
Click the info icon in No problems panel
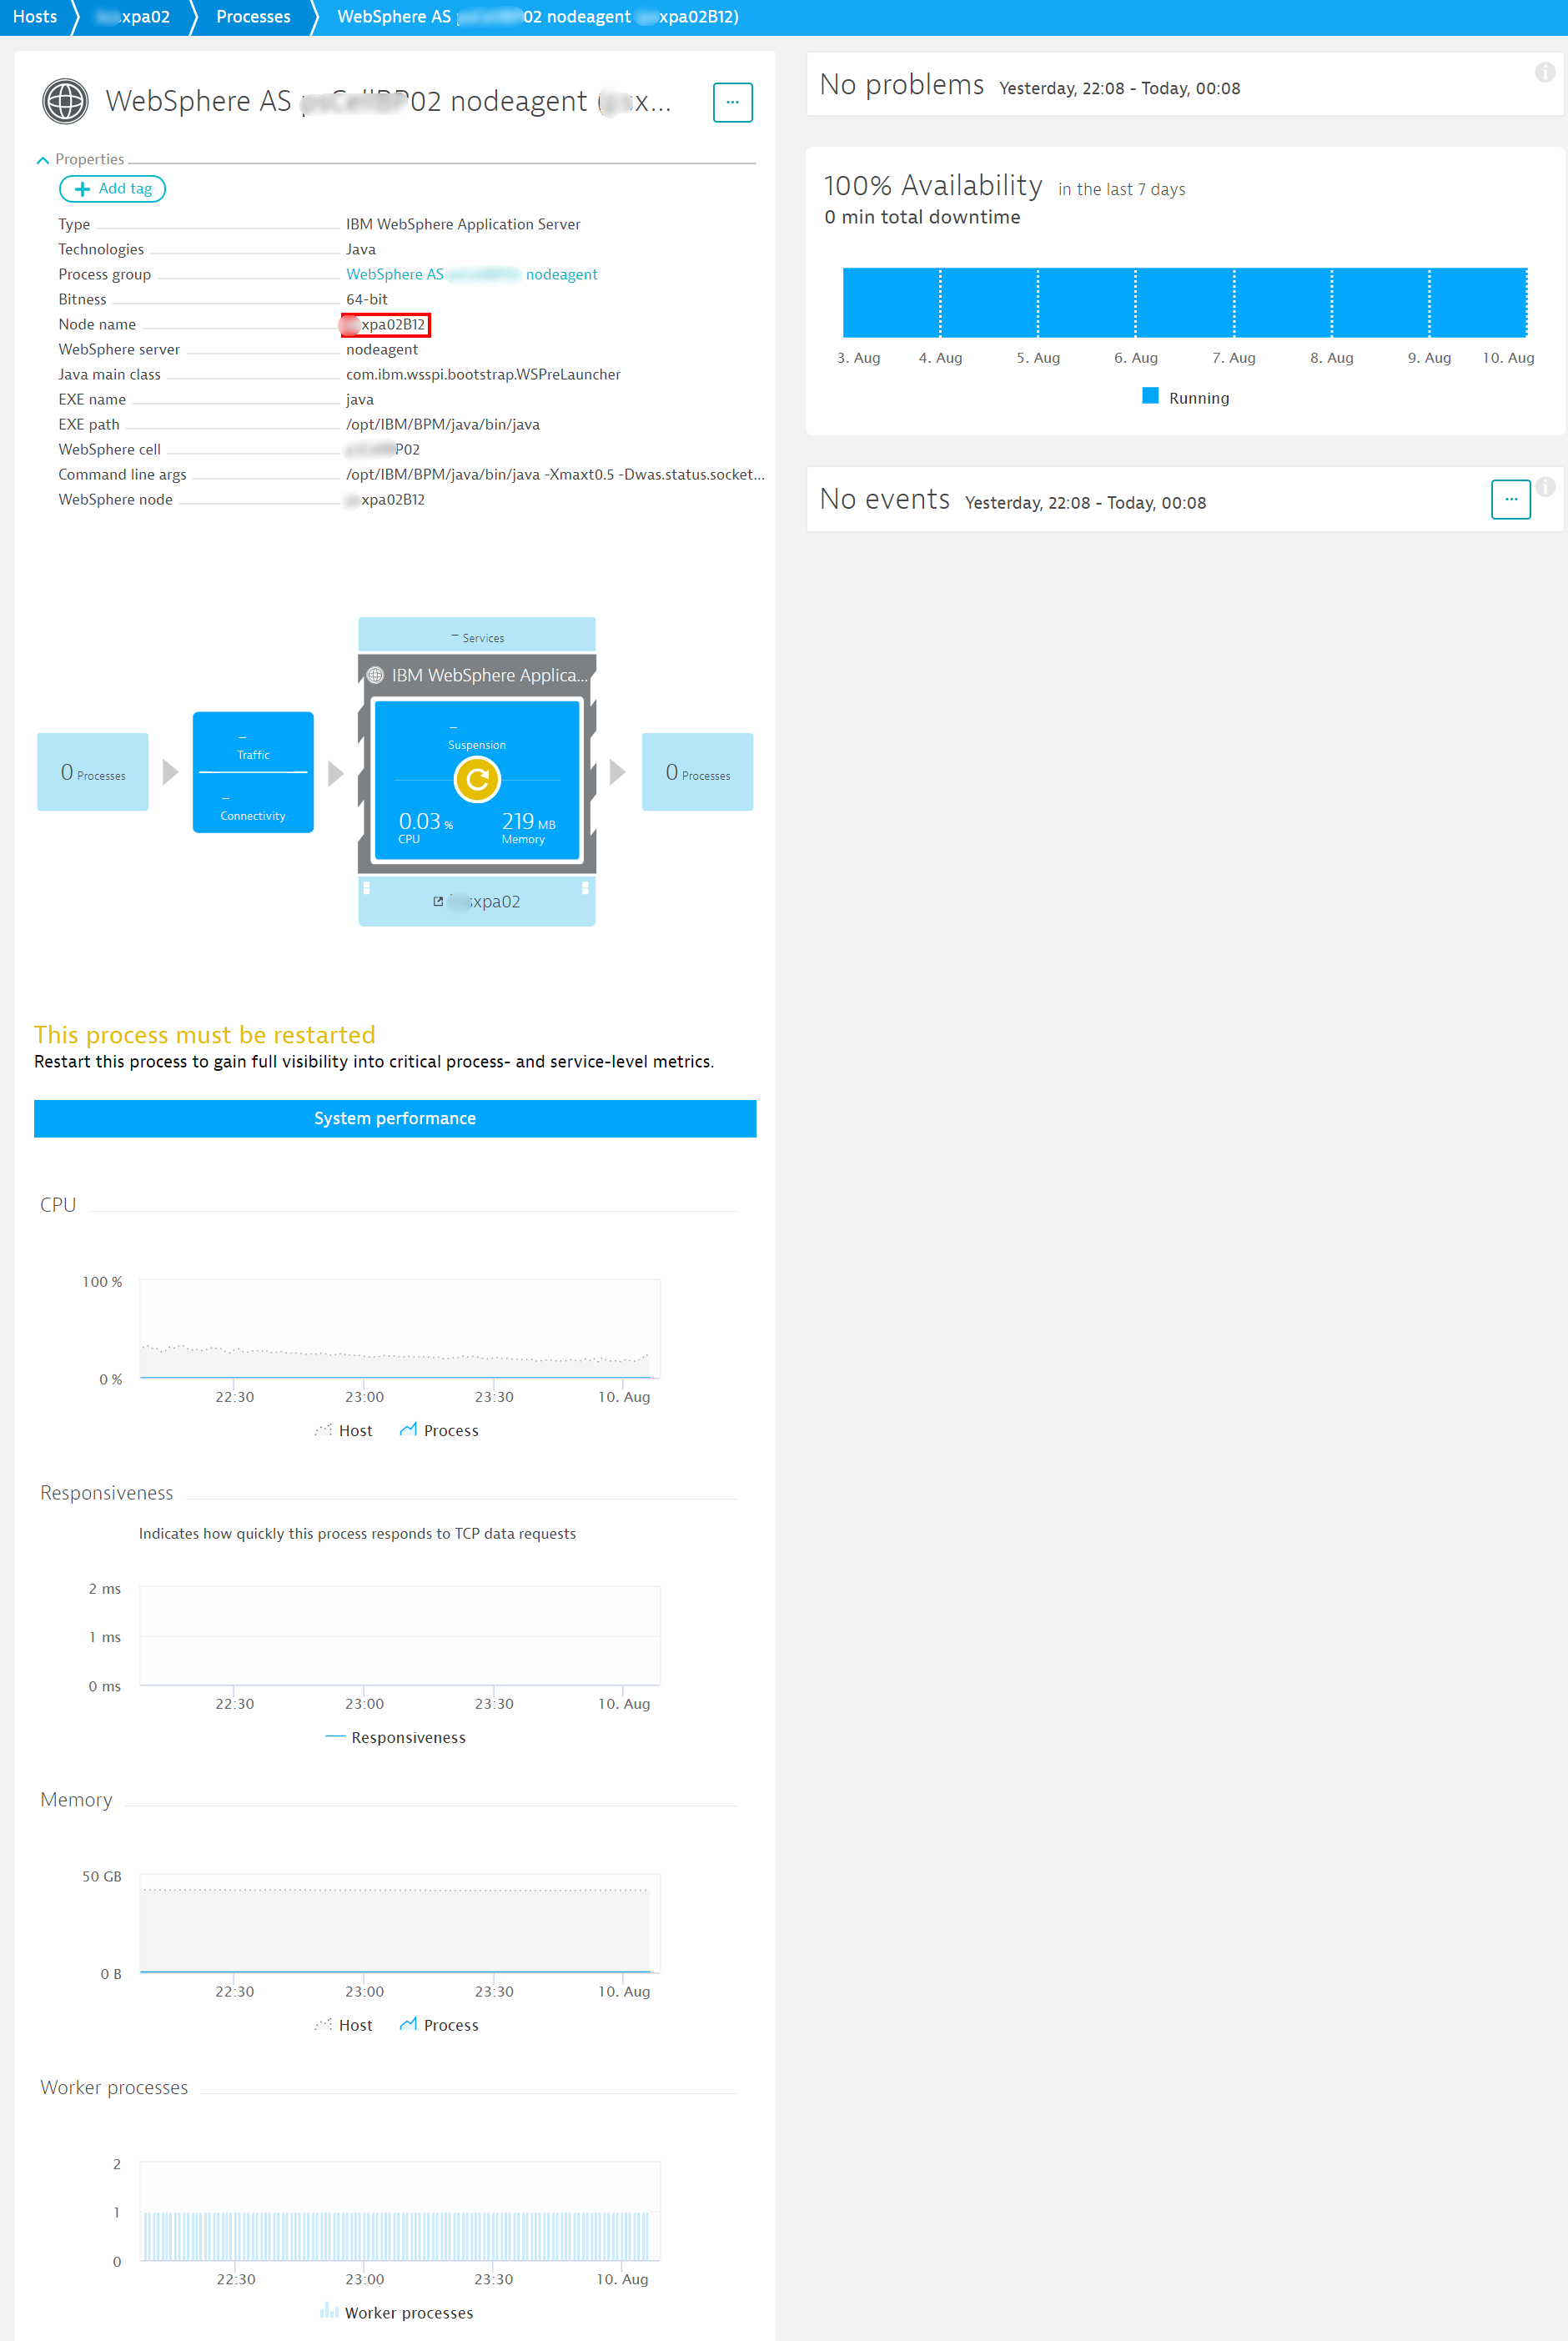pos(1544,72)
